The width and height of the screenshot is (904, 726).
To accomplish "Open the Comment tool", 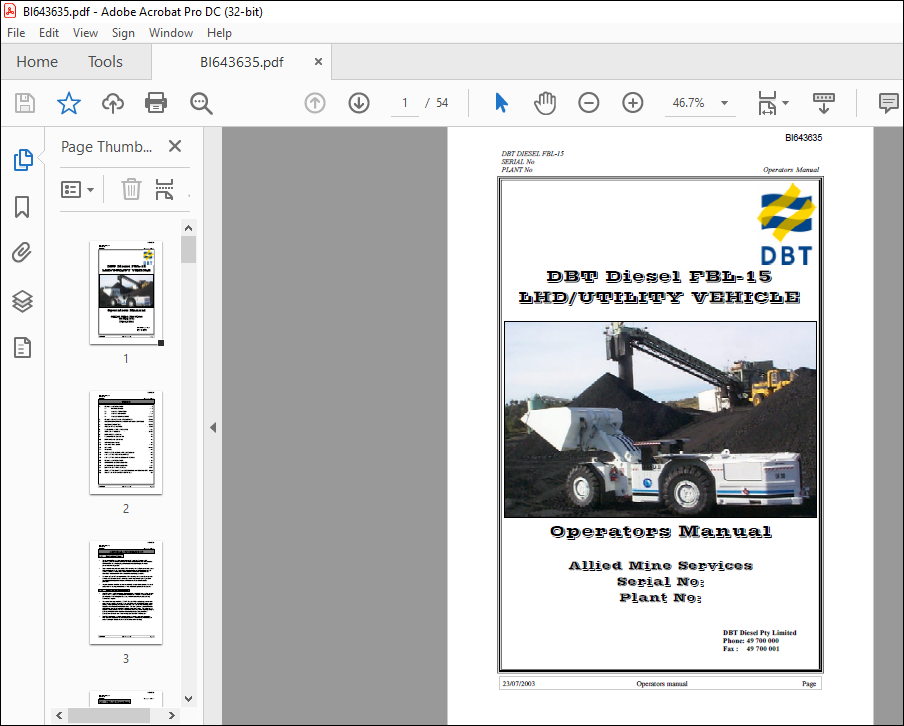I will (x=888, y=103).
